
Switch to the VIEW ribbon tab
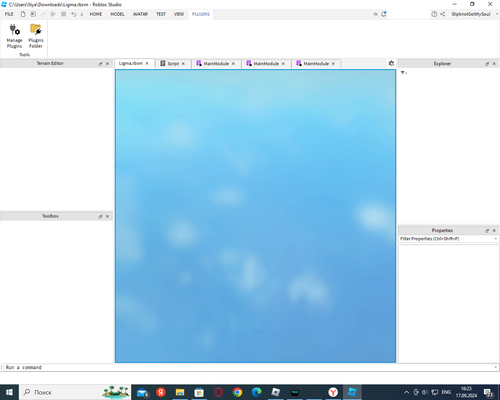point(179,14)
